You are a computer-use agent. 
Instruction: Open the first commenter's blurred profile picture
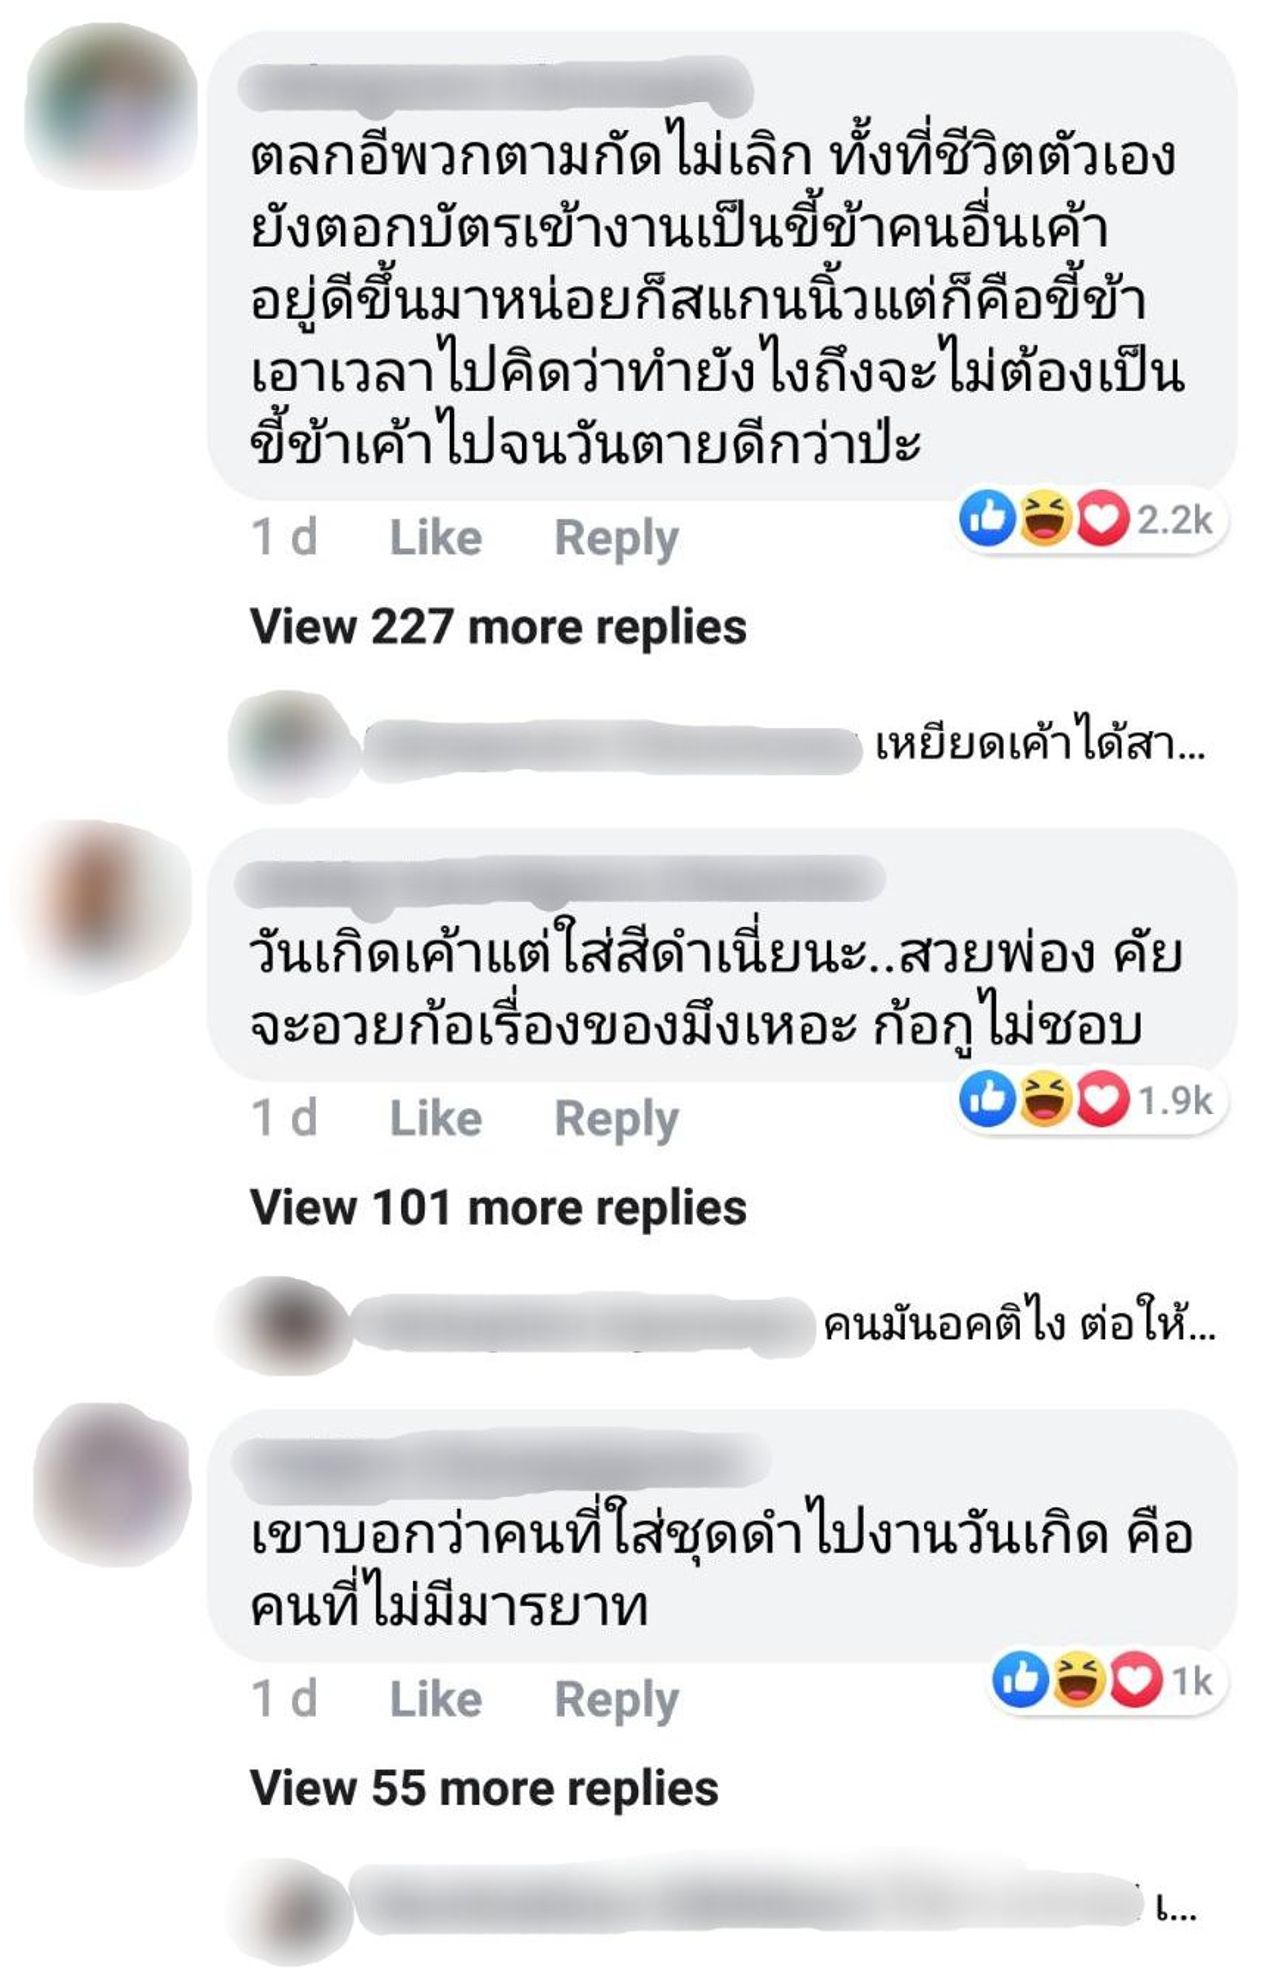point(111,105)
